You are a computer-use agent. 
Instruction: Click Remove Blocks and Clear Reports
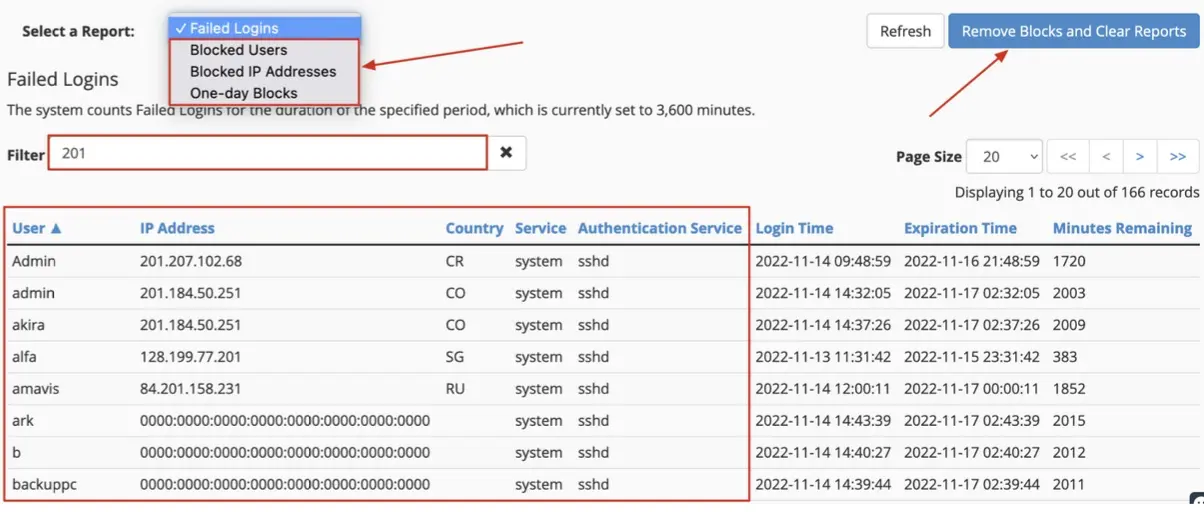(x=1073, y=31)
